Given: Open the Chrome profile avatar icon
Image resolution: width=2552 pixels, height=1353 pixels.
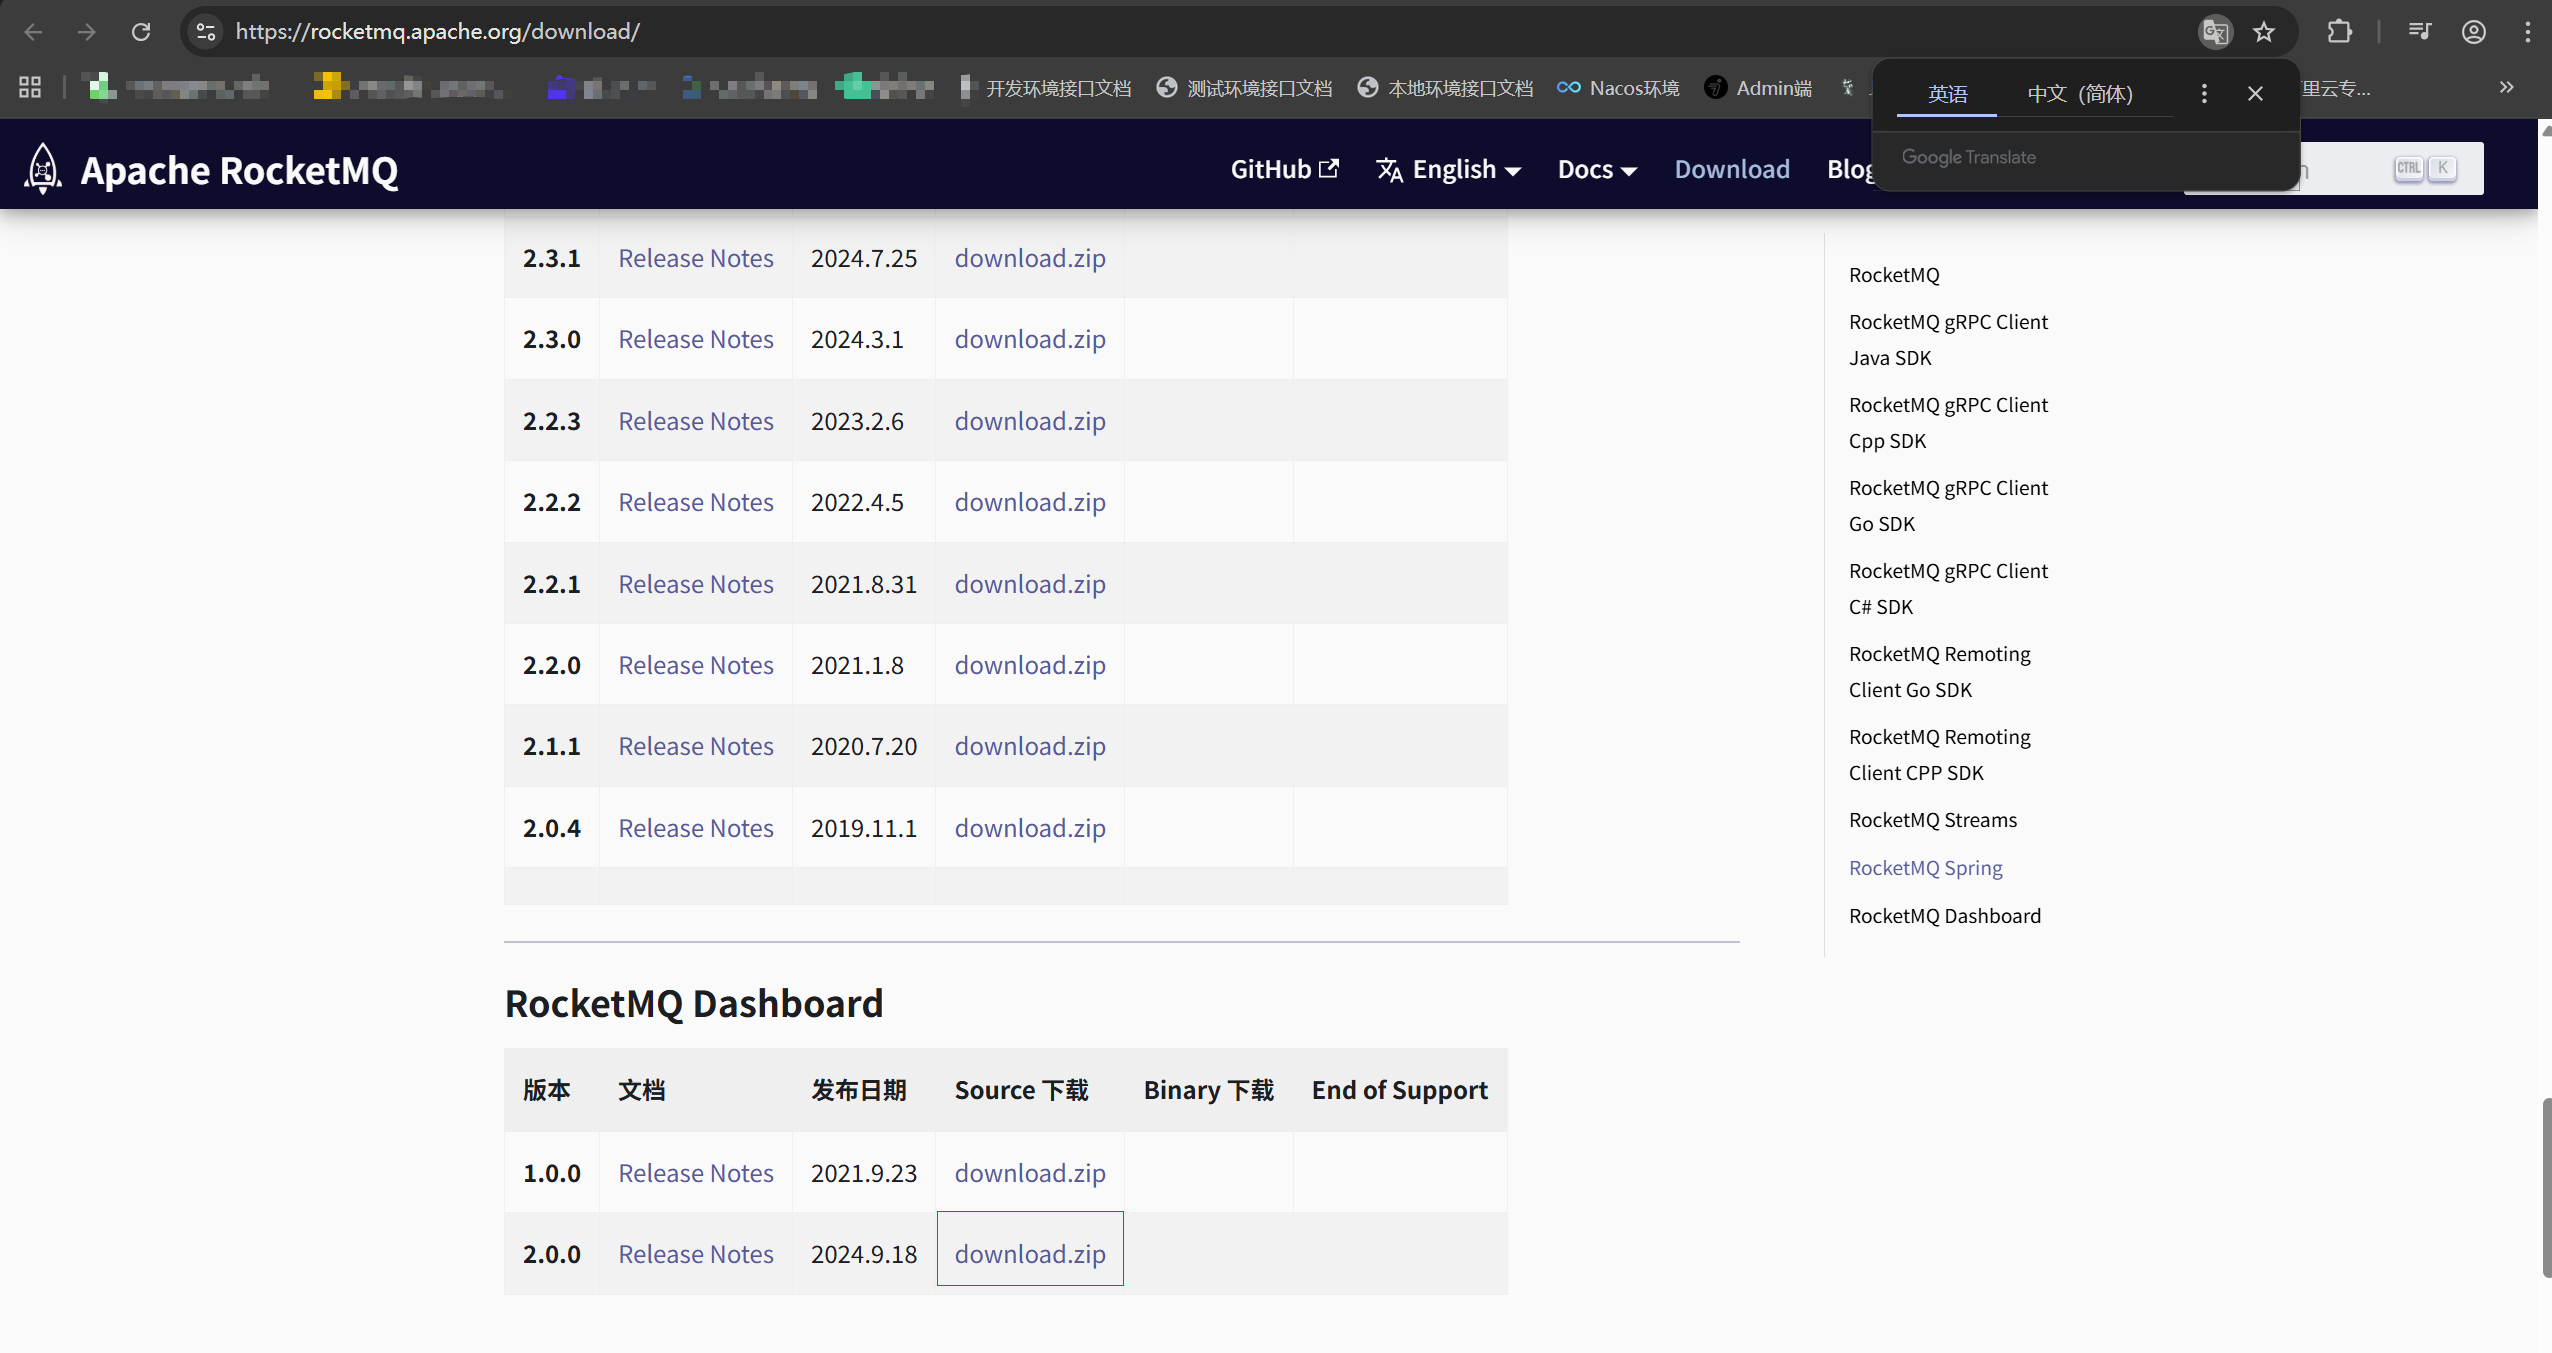Looking at the screenshot, I should coord(2473,31).
